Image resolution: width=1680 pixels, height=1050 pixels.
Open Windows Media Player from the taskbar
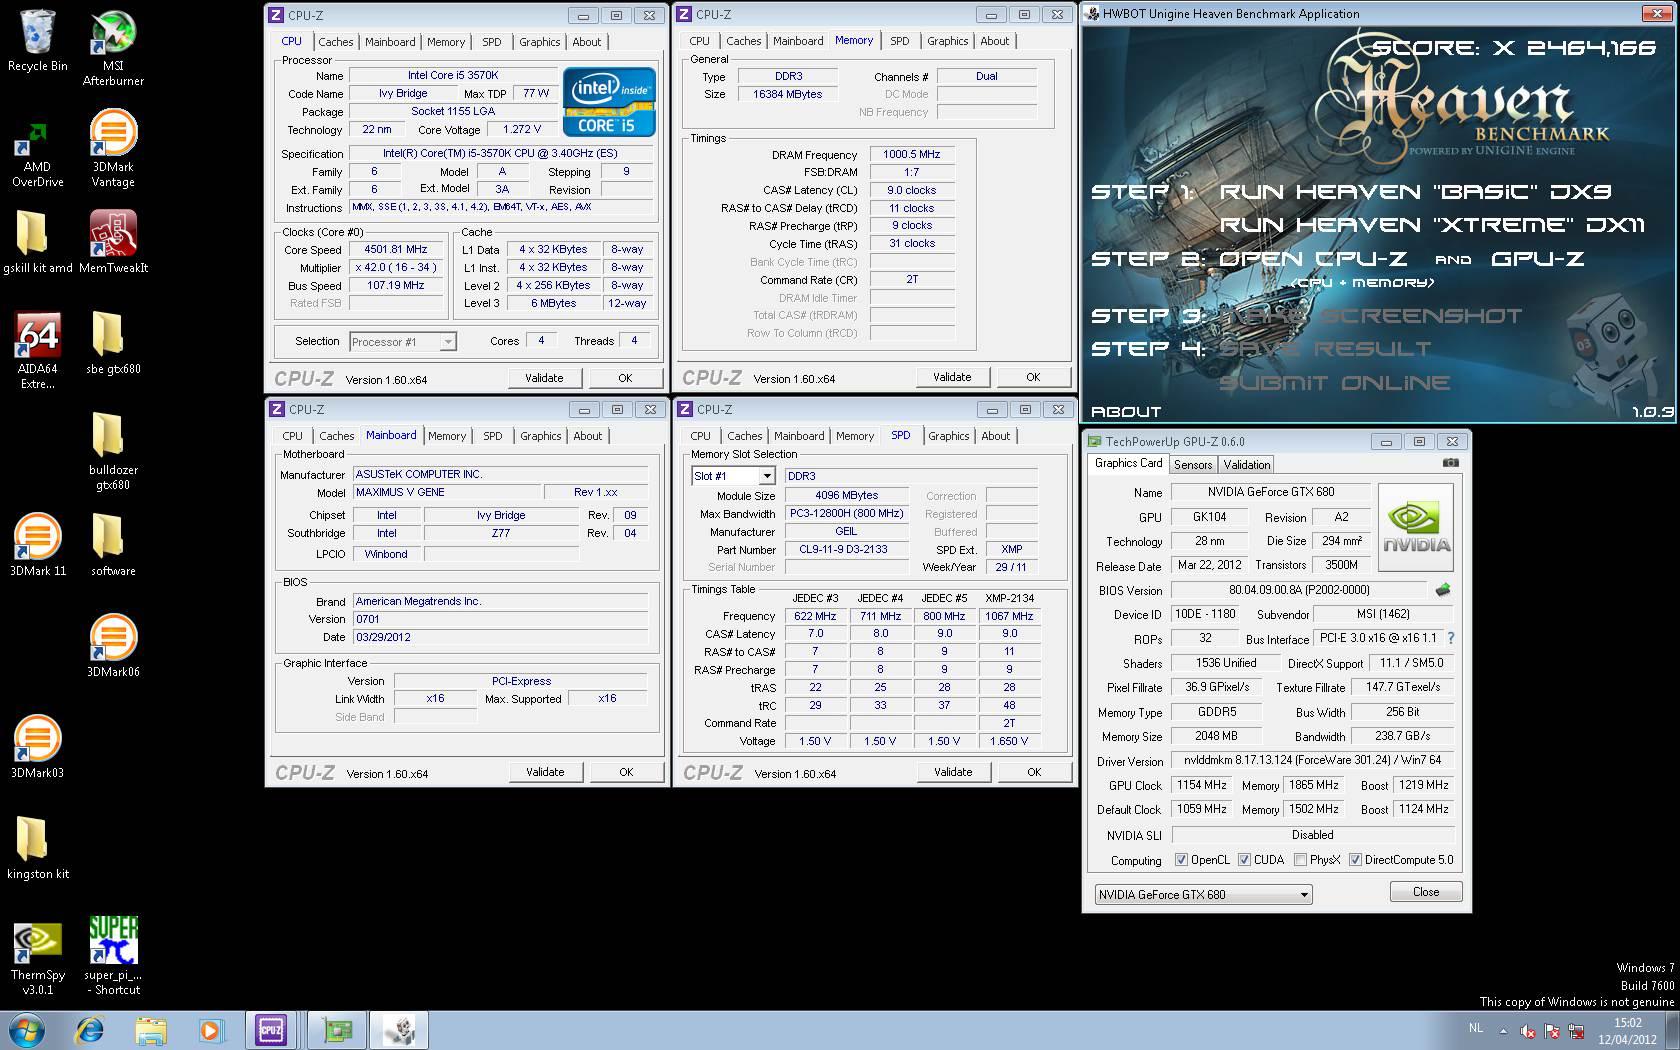(x=211, y=1030)
